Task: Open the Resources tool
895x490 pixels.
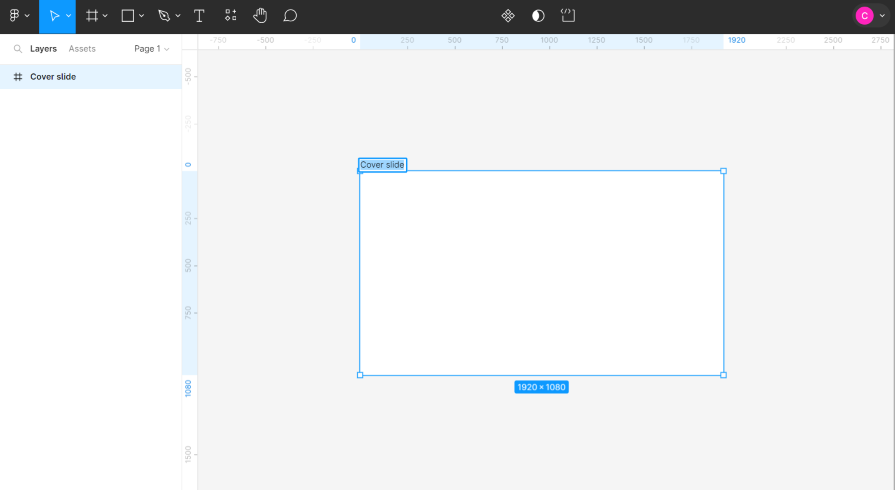Action: (230, 16)
